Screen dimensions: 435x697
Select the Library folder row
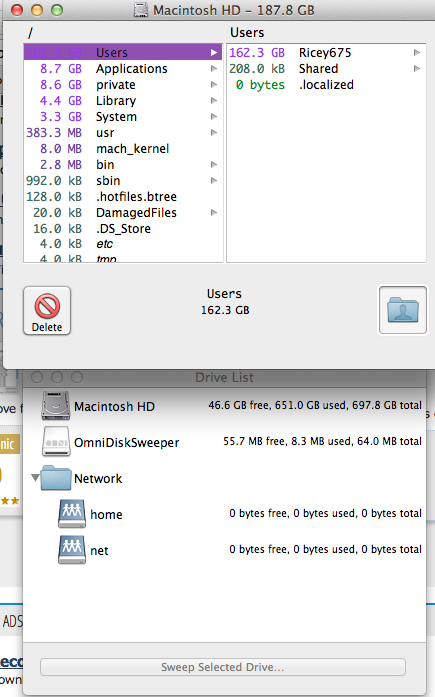[123, 100]
